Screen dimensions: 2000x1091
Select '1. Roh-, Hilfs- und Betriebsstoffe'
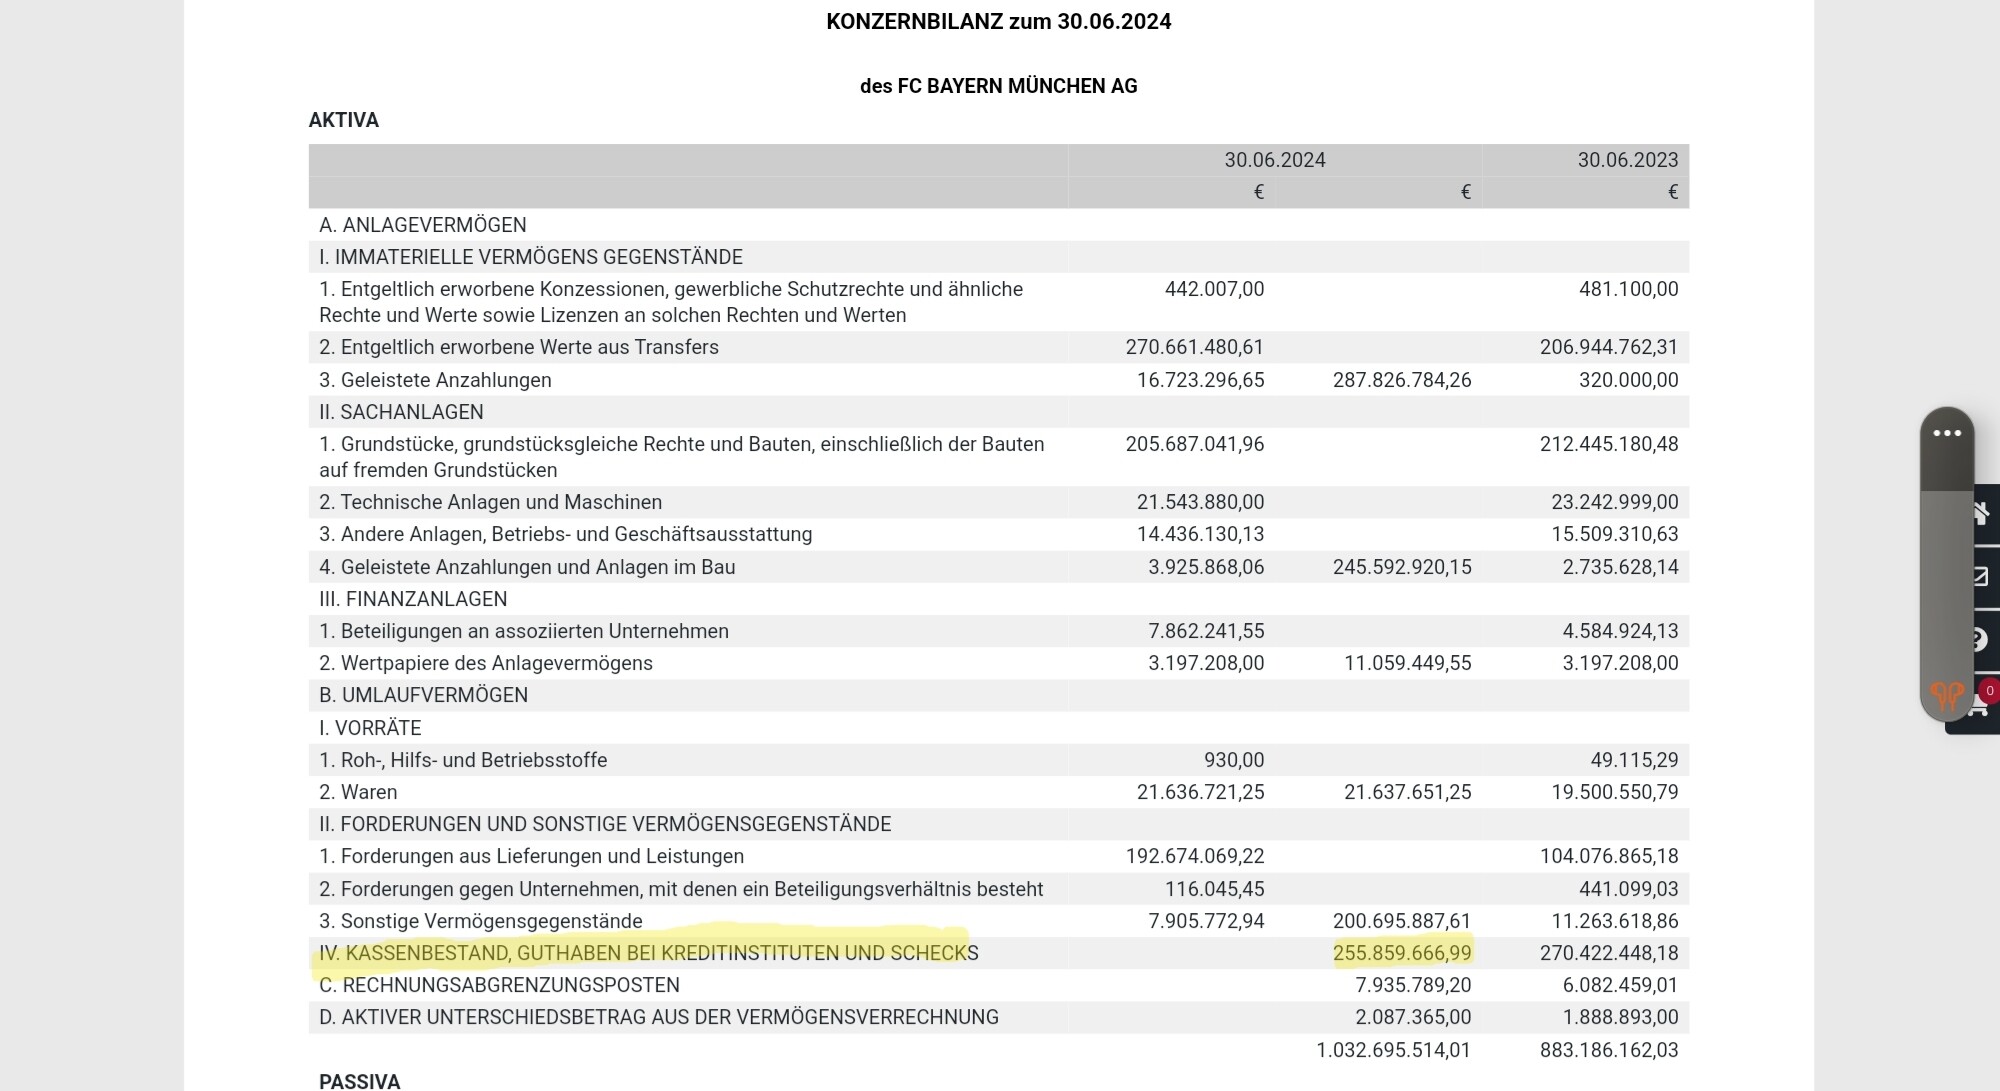click(x=463, y=760)
